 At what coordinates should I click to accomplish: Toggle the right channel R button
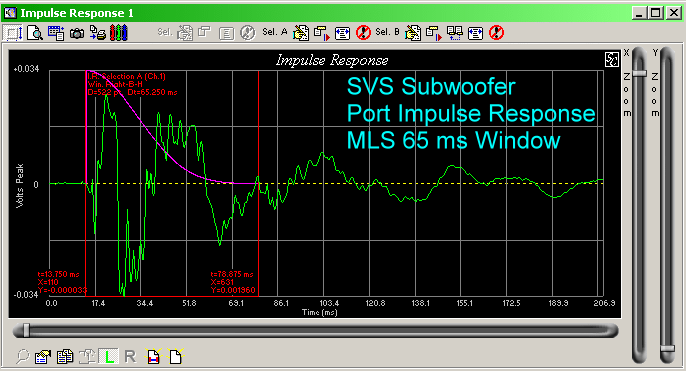(130, 357)
